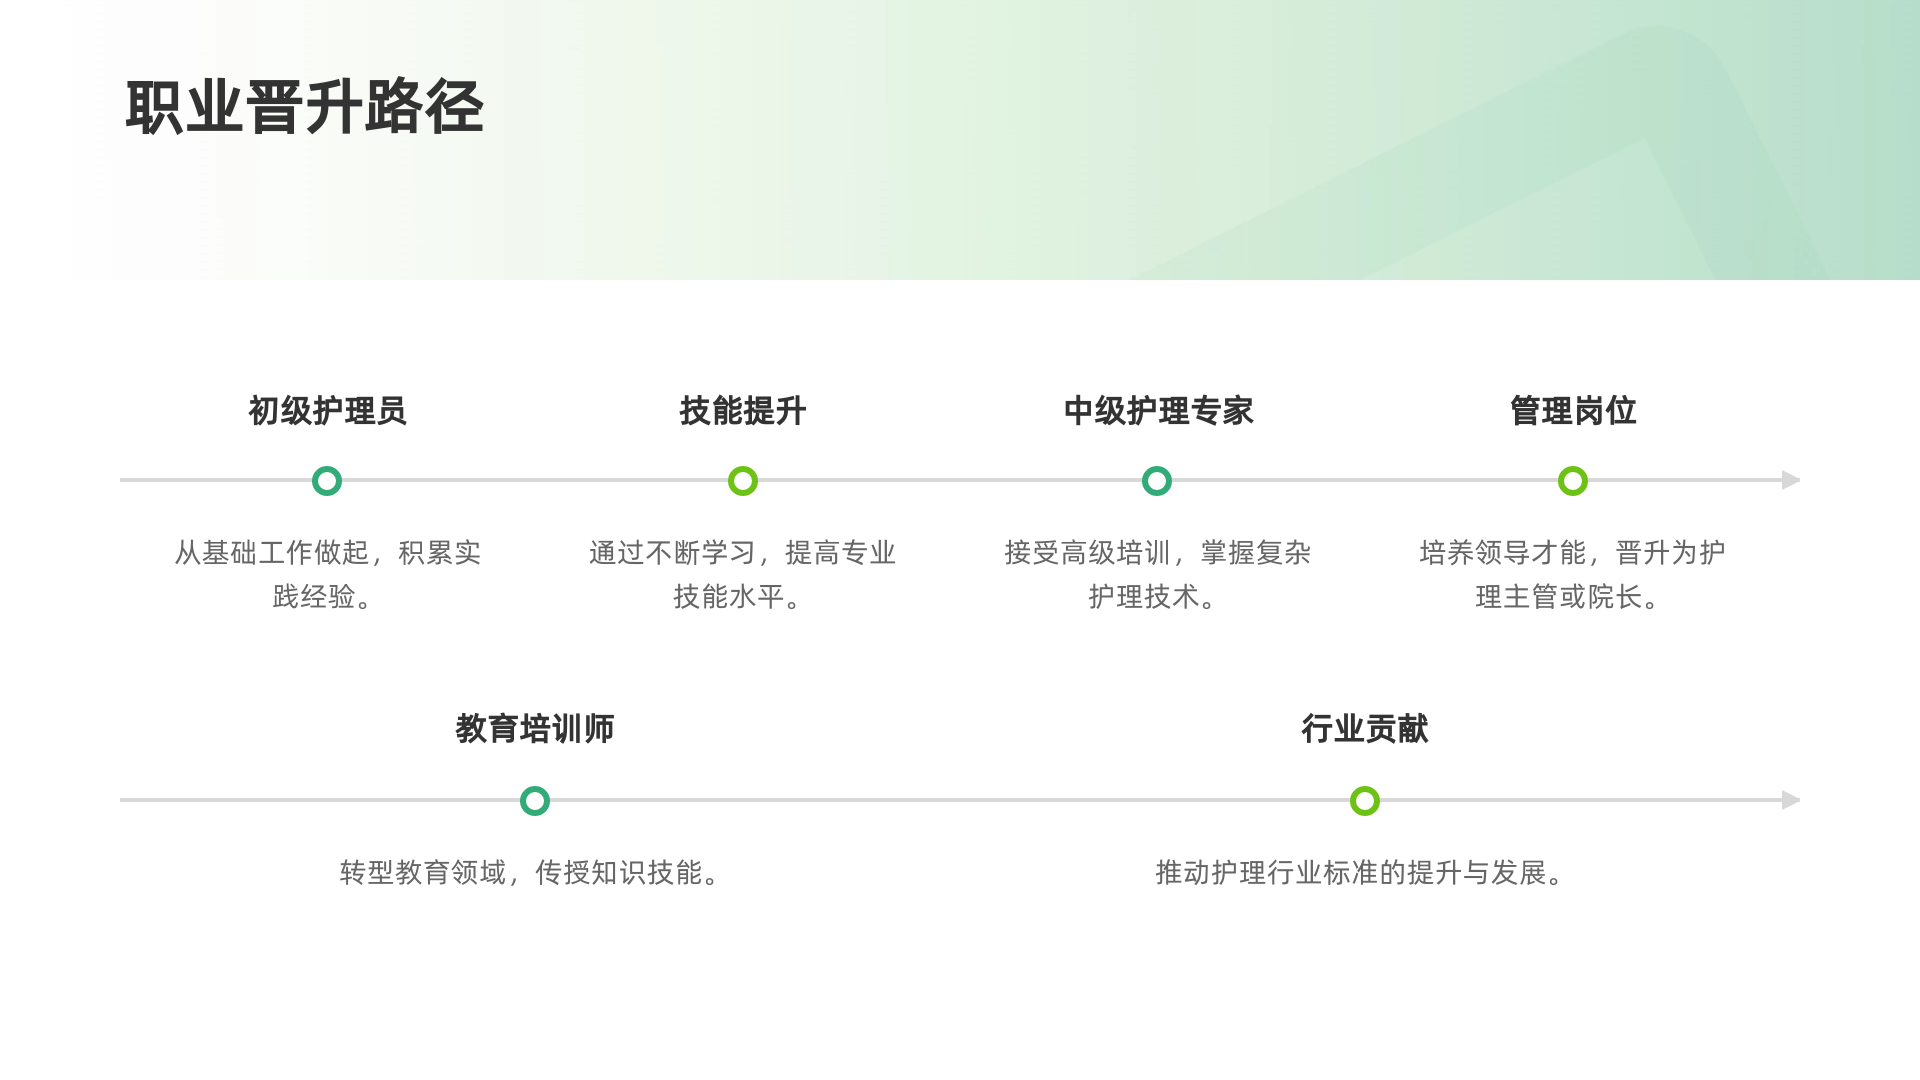Image resolution: width=1920 pixels, height=1080 pixels.
Task: Select the 初级护理员 heading
Action: (x=327, y=411)
